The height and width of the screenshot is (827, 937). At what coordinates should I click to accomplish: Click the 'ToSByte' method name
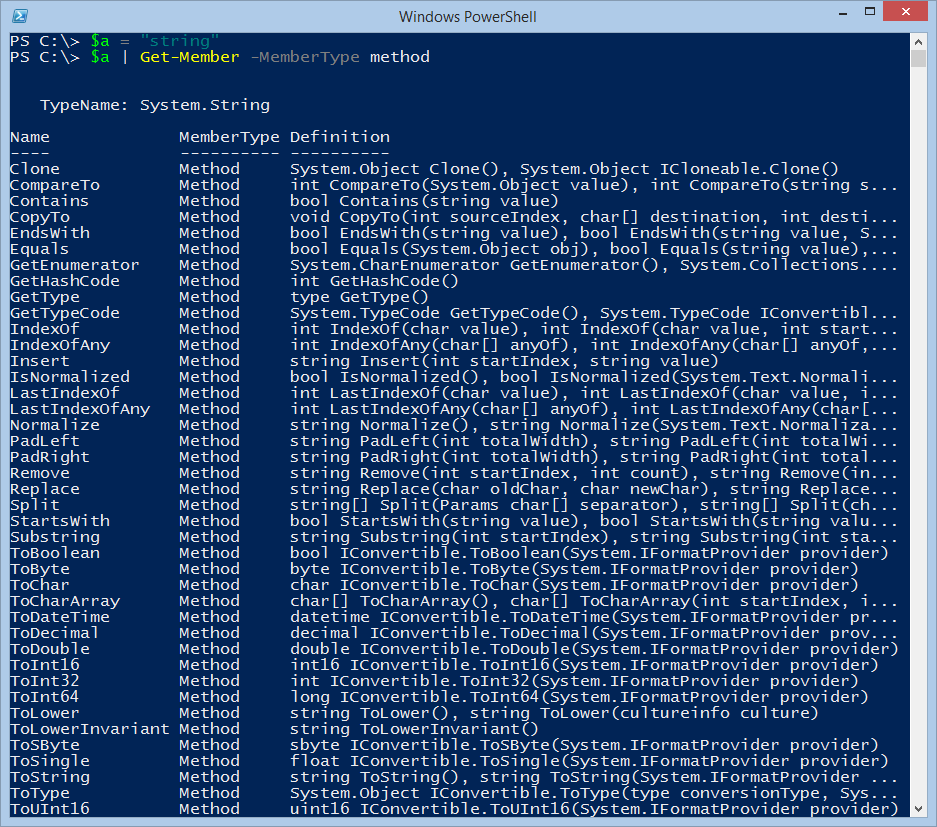45,745
